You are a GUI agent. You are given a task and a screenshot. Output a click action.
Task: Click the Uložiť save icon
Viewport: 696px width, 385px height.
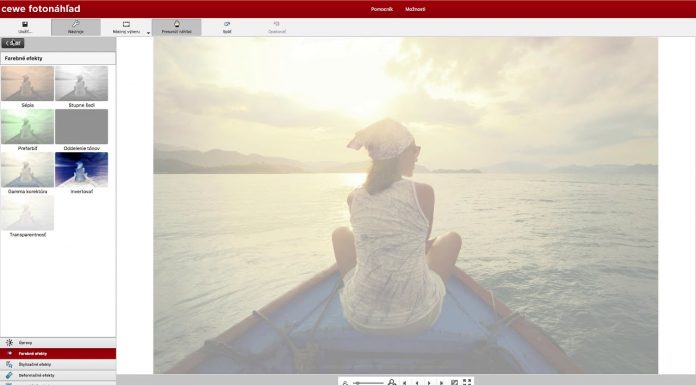(x=25, y=24)
